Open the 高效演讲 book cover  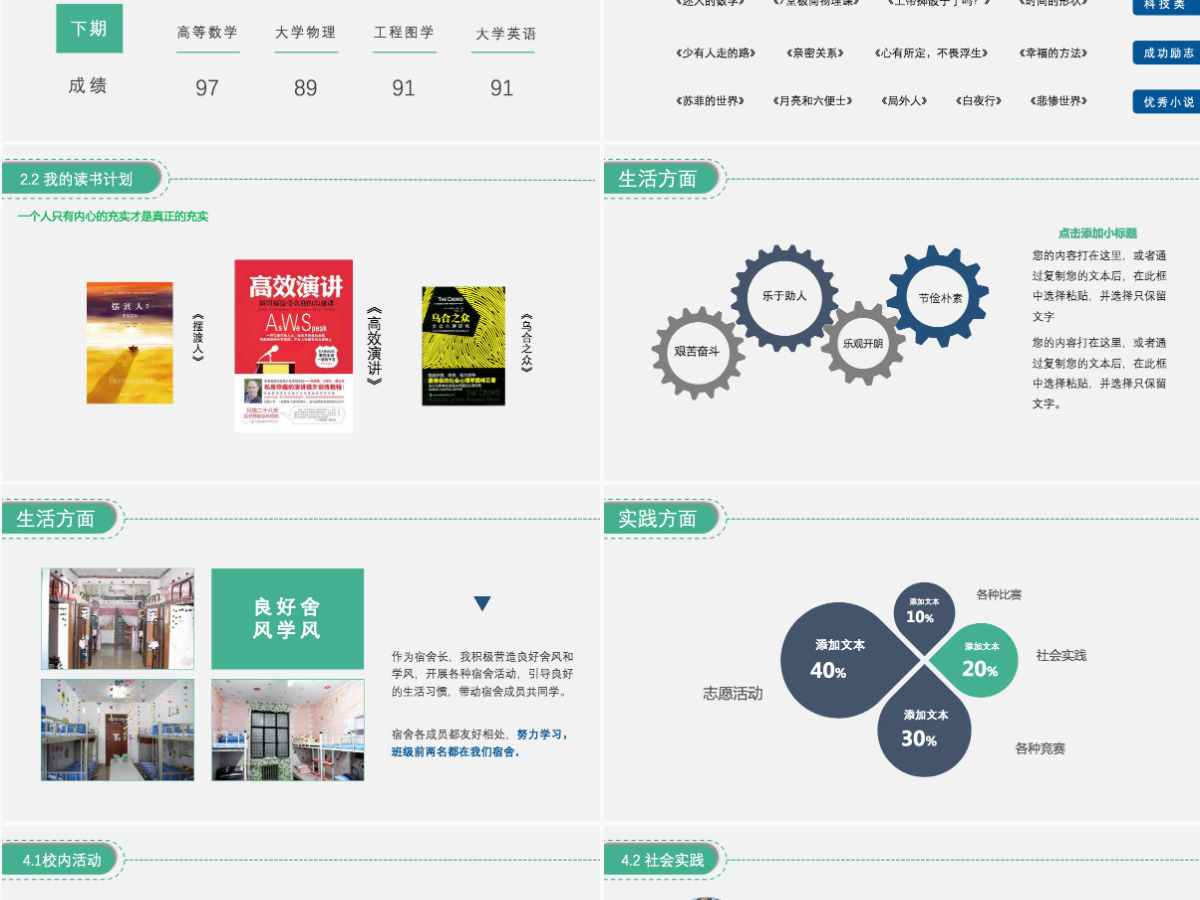[294, 346]
